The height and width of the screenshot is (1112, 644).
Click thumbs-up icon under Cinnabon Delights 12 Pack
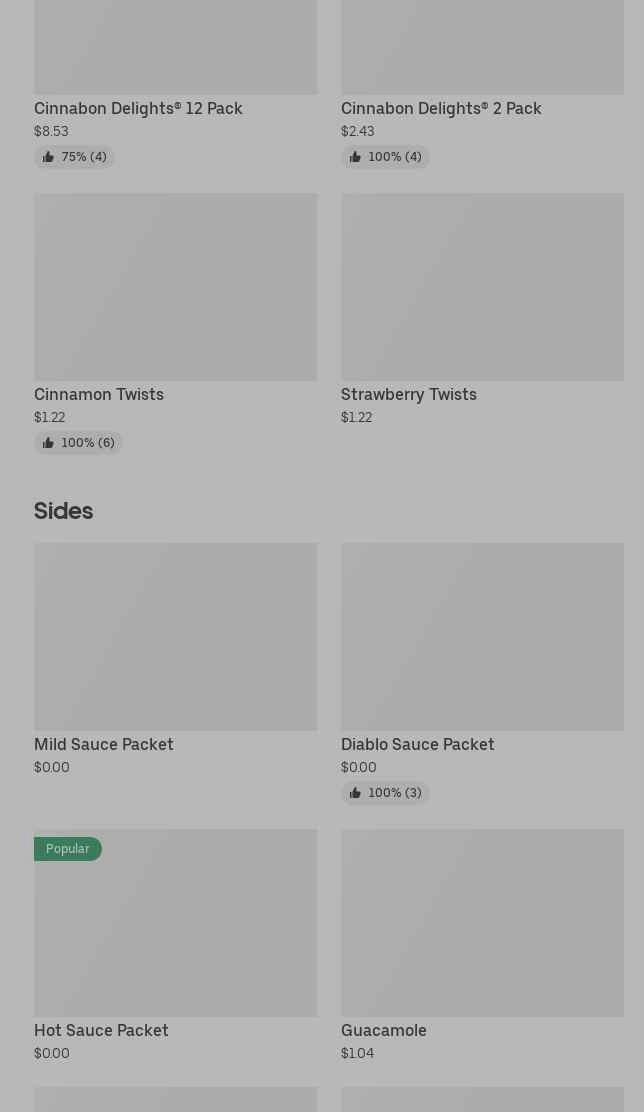click(48, 157)
